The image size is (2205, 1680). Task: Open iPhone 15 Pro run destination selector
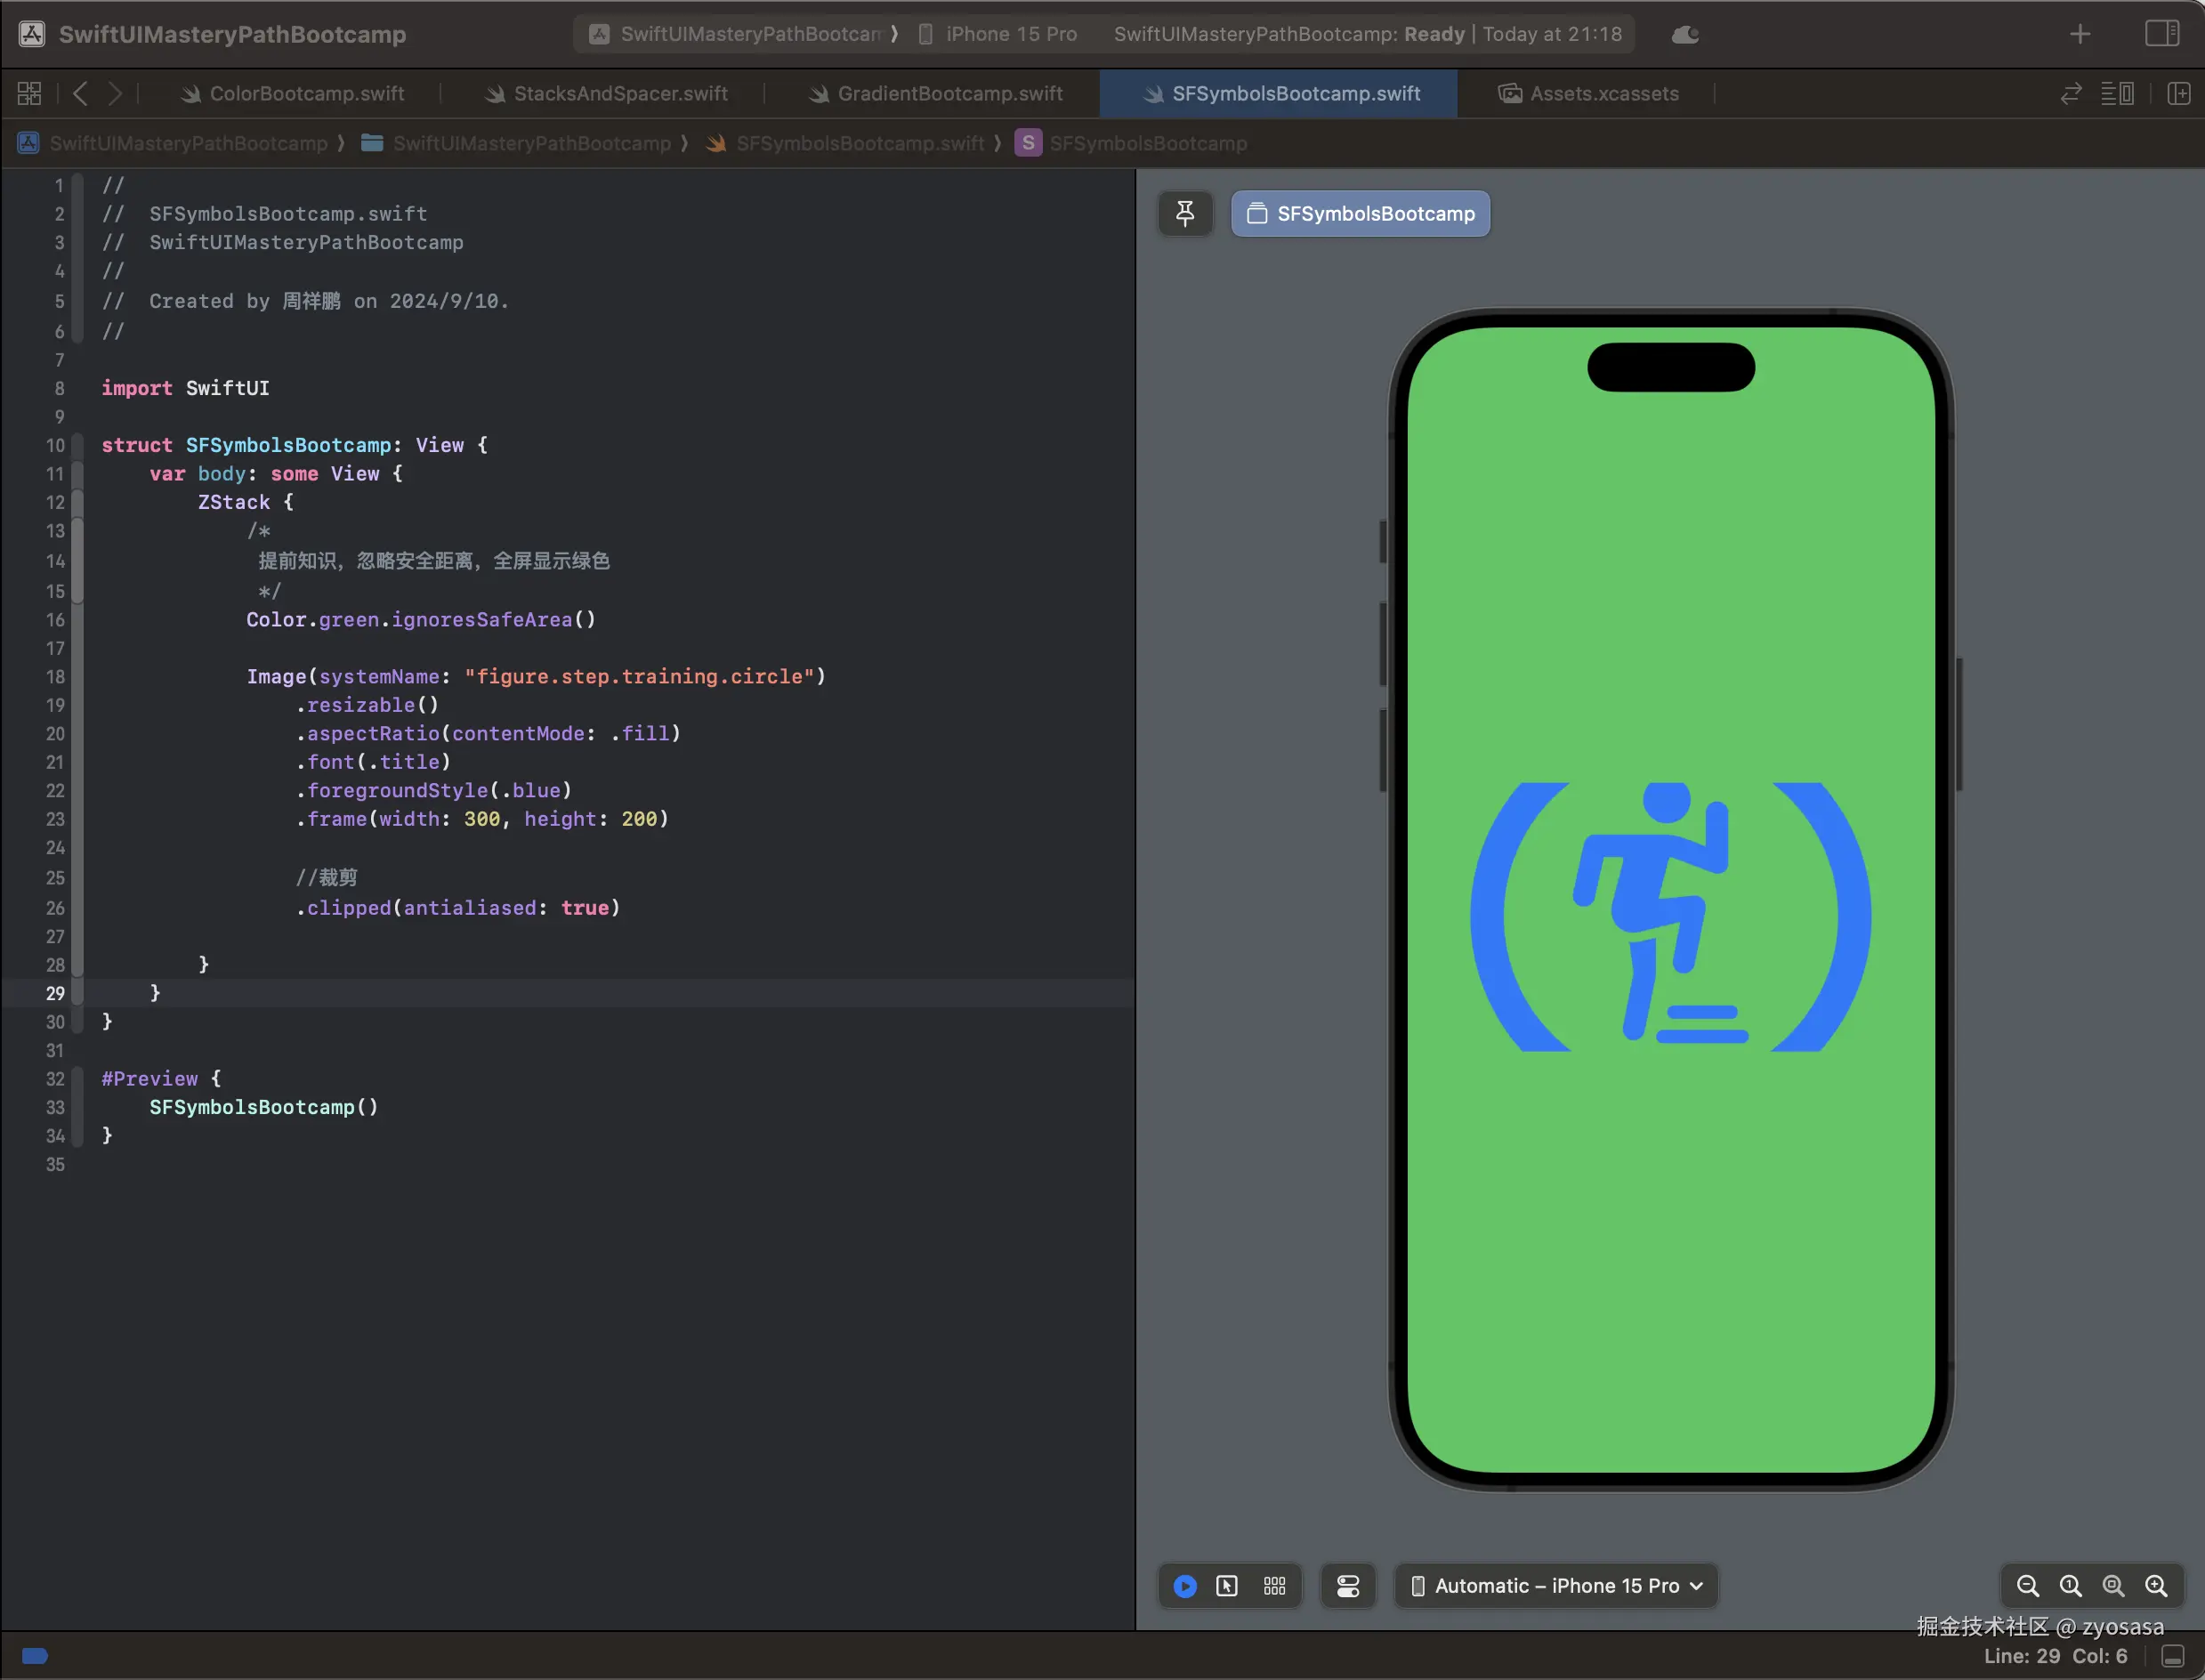coord(1010,34)
